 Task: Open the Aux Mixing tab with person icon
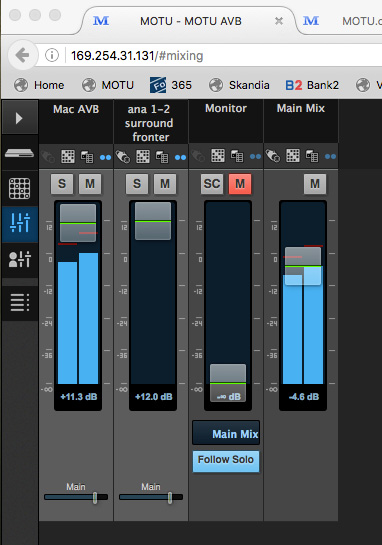coord(19,259)
